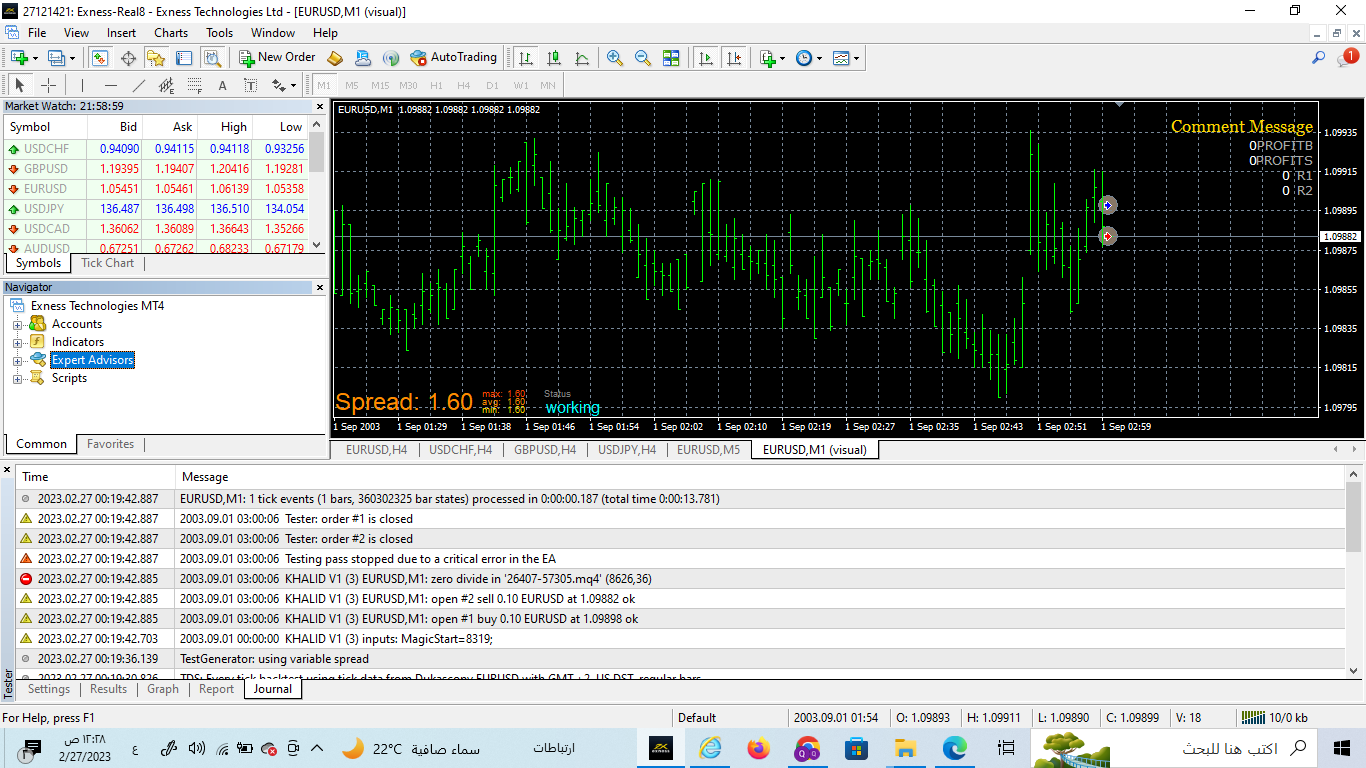
Task: Zoom out on the chart
Action: [643, 58]
